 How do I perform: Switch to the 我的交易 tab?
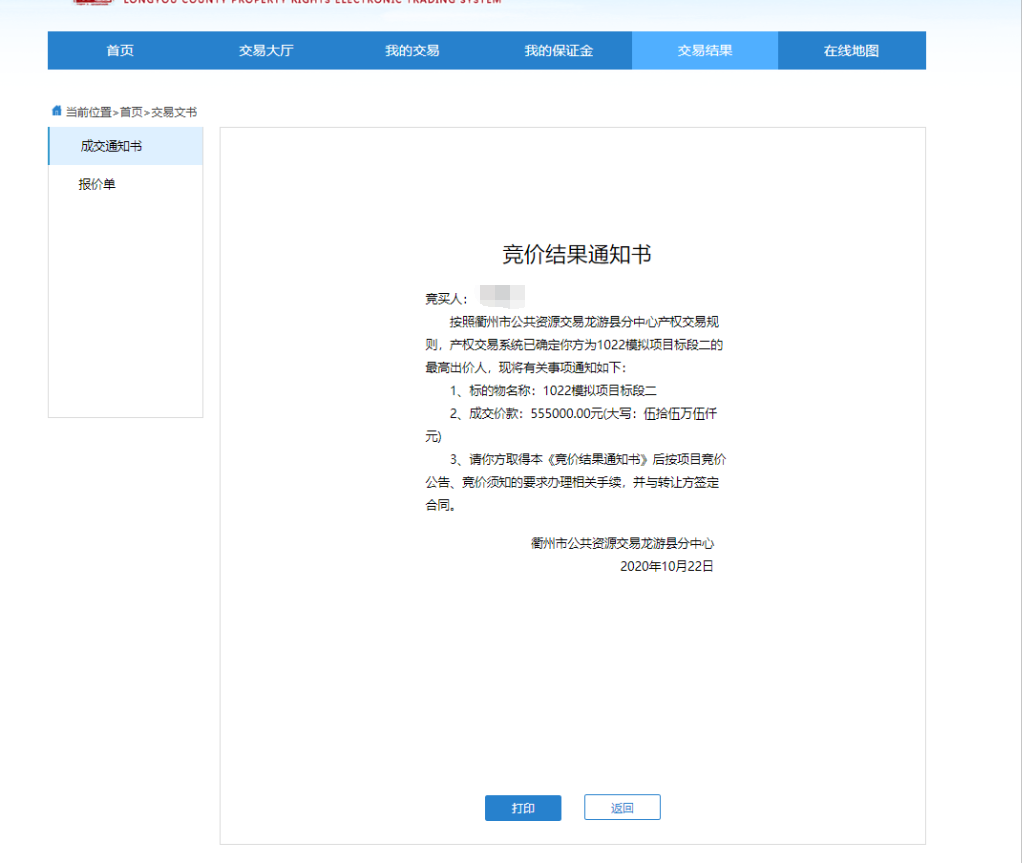point(412,51)
